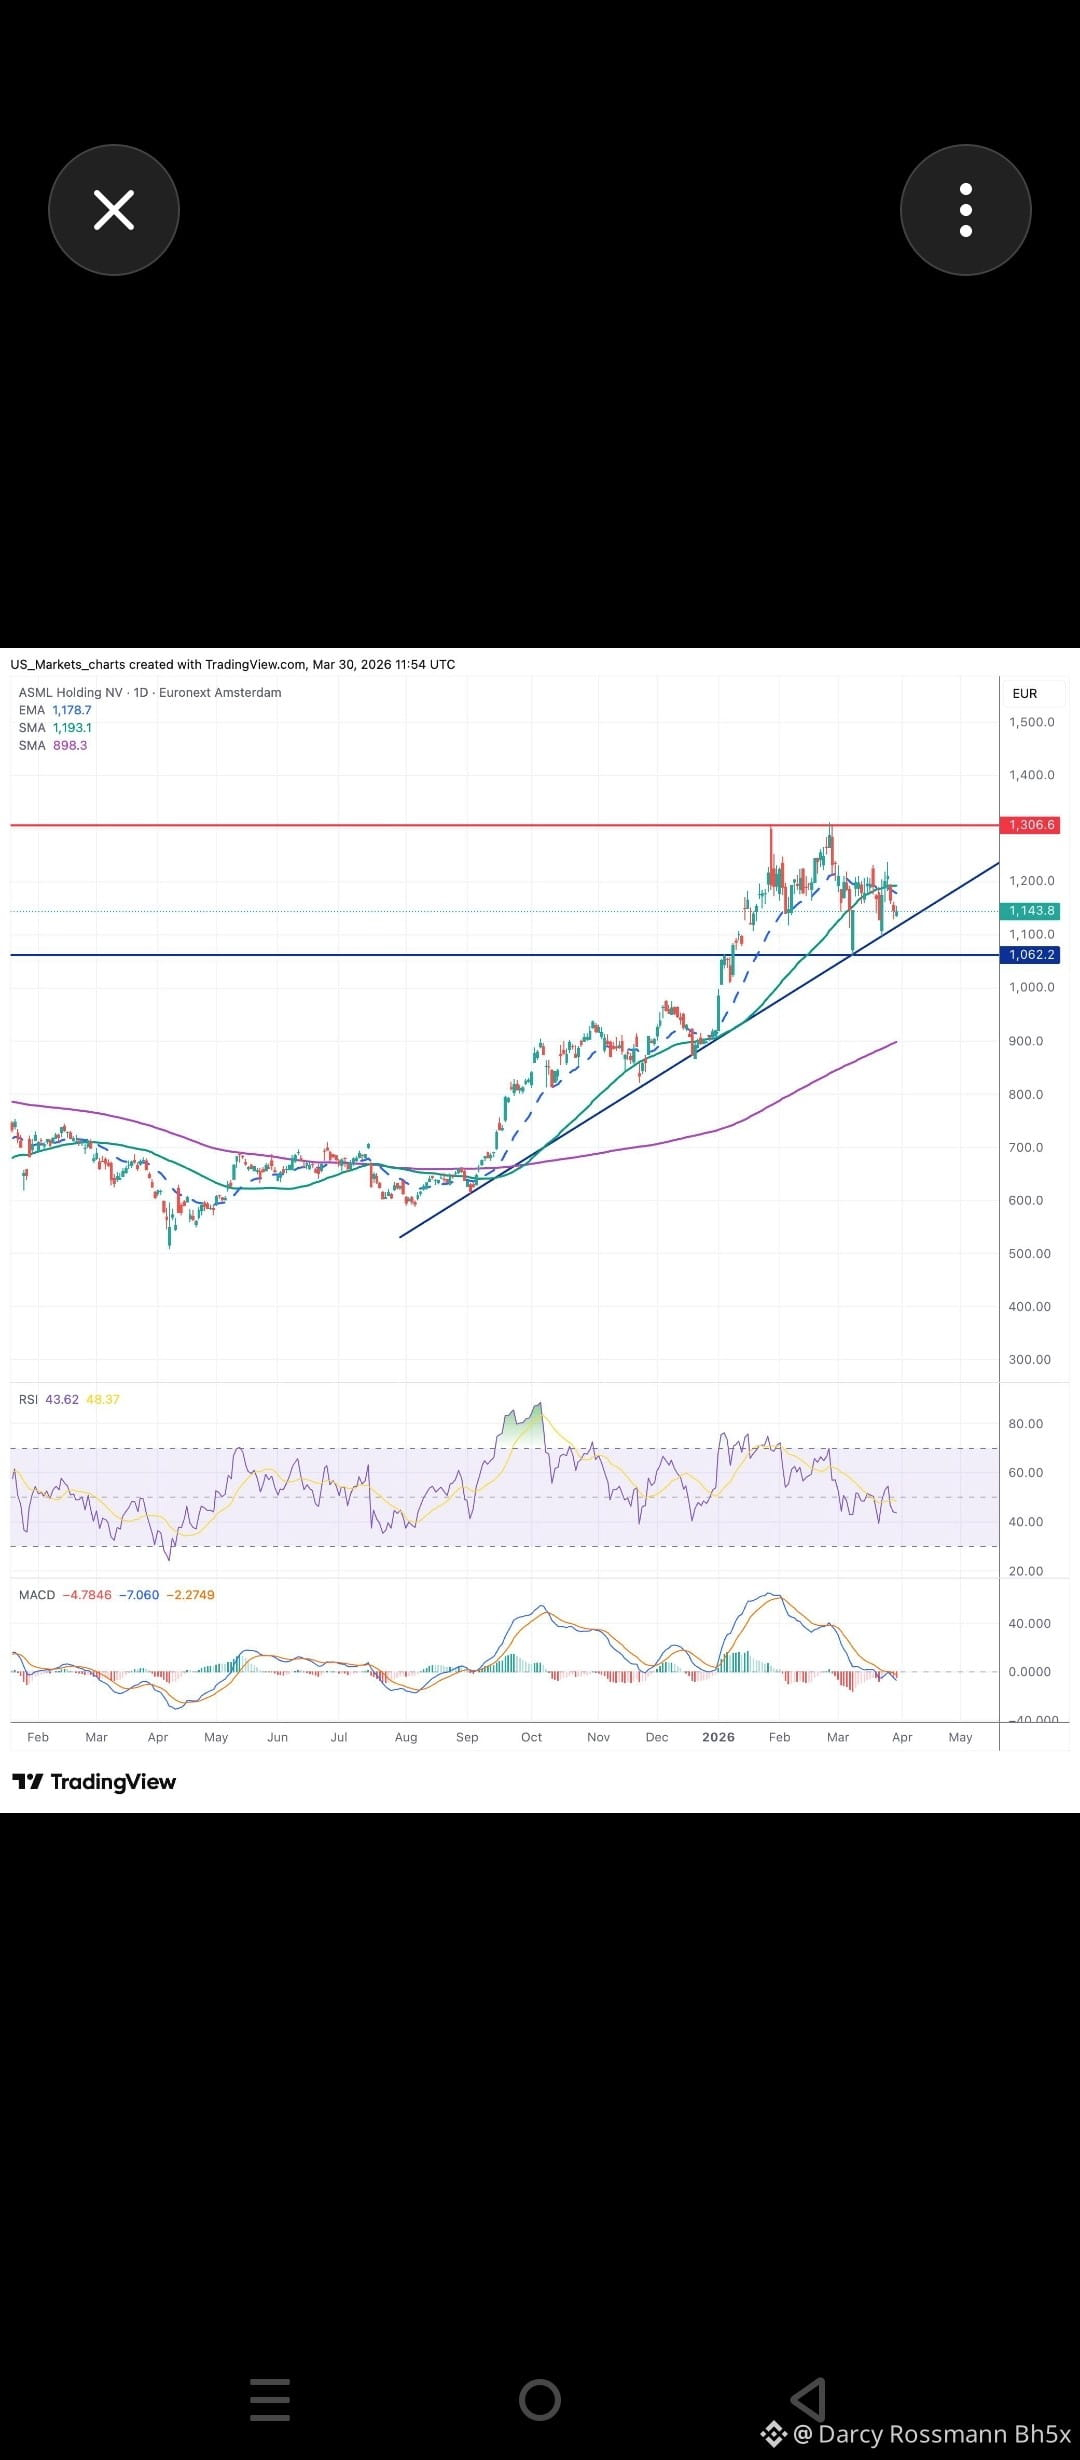Click the ASML Holding NV chart title
This screenshot has width=1080, height=2460.
tap(150, 692)
